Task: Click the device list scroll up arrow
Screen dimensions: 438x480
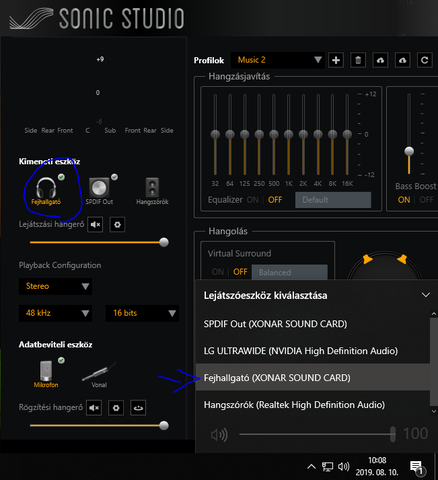Action: [x=434, y=314]
